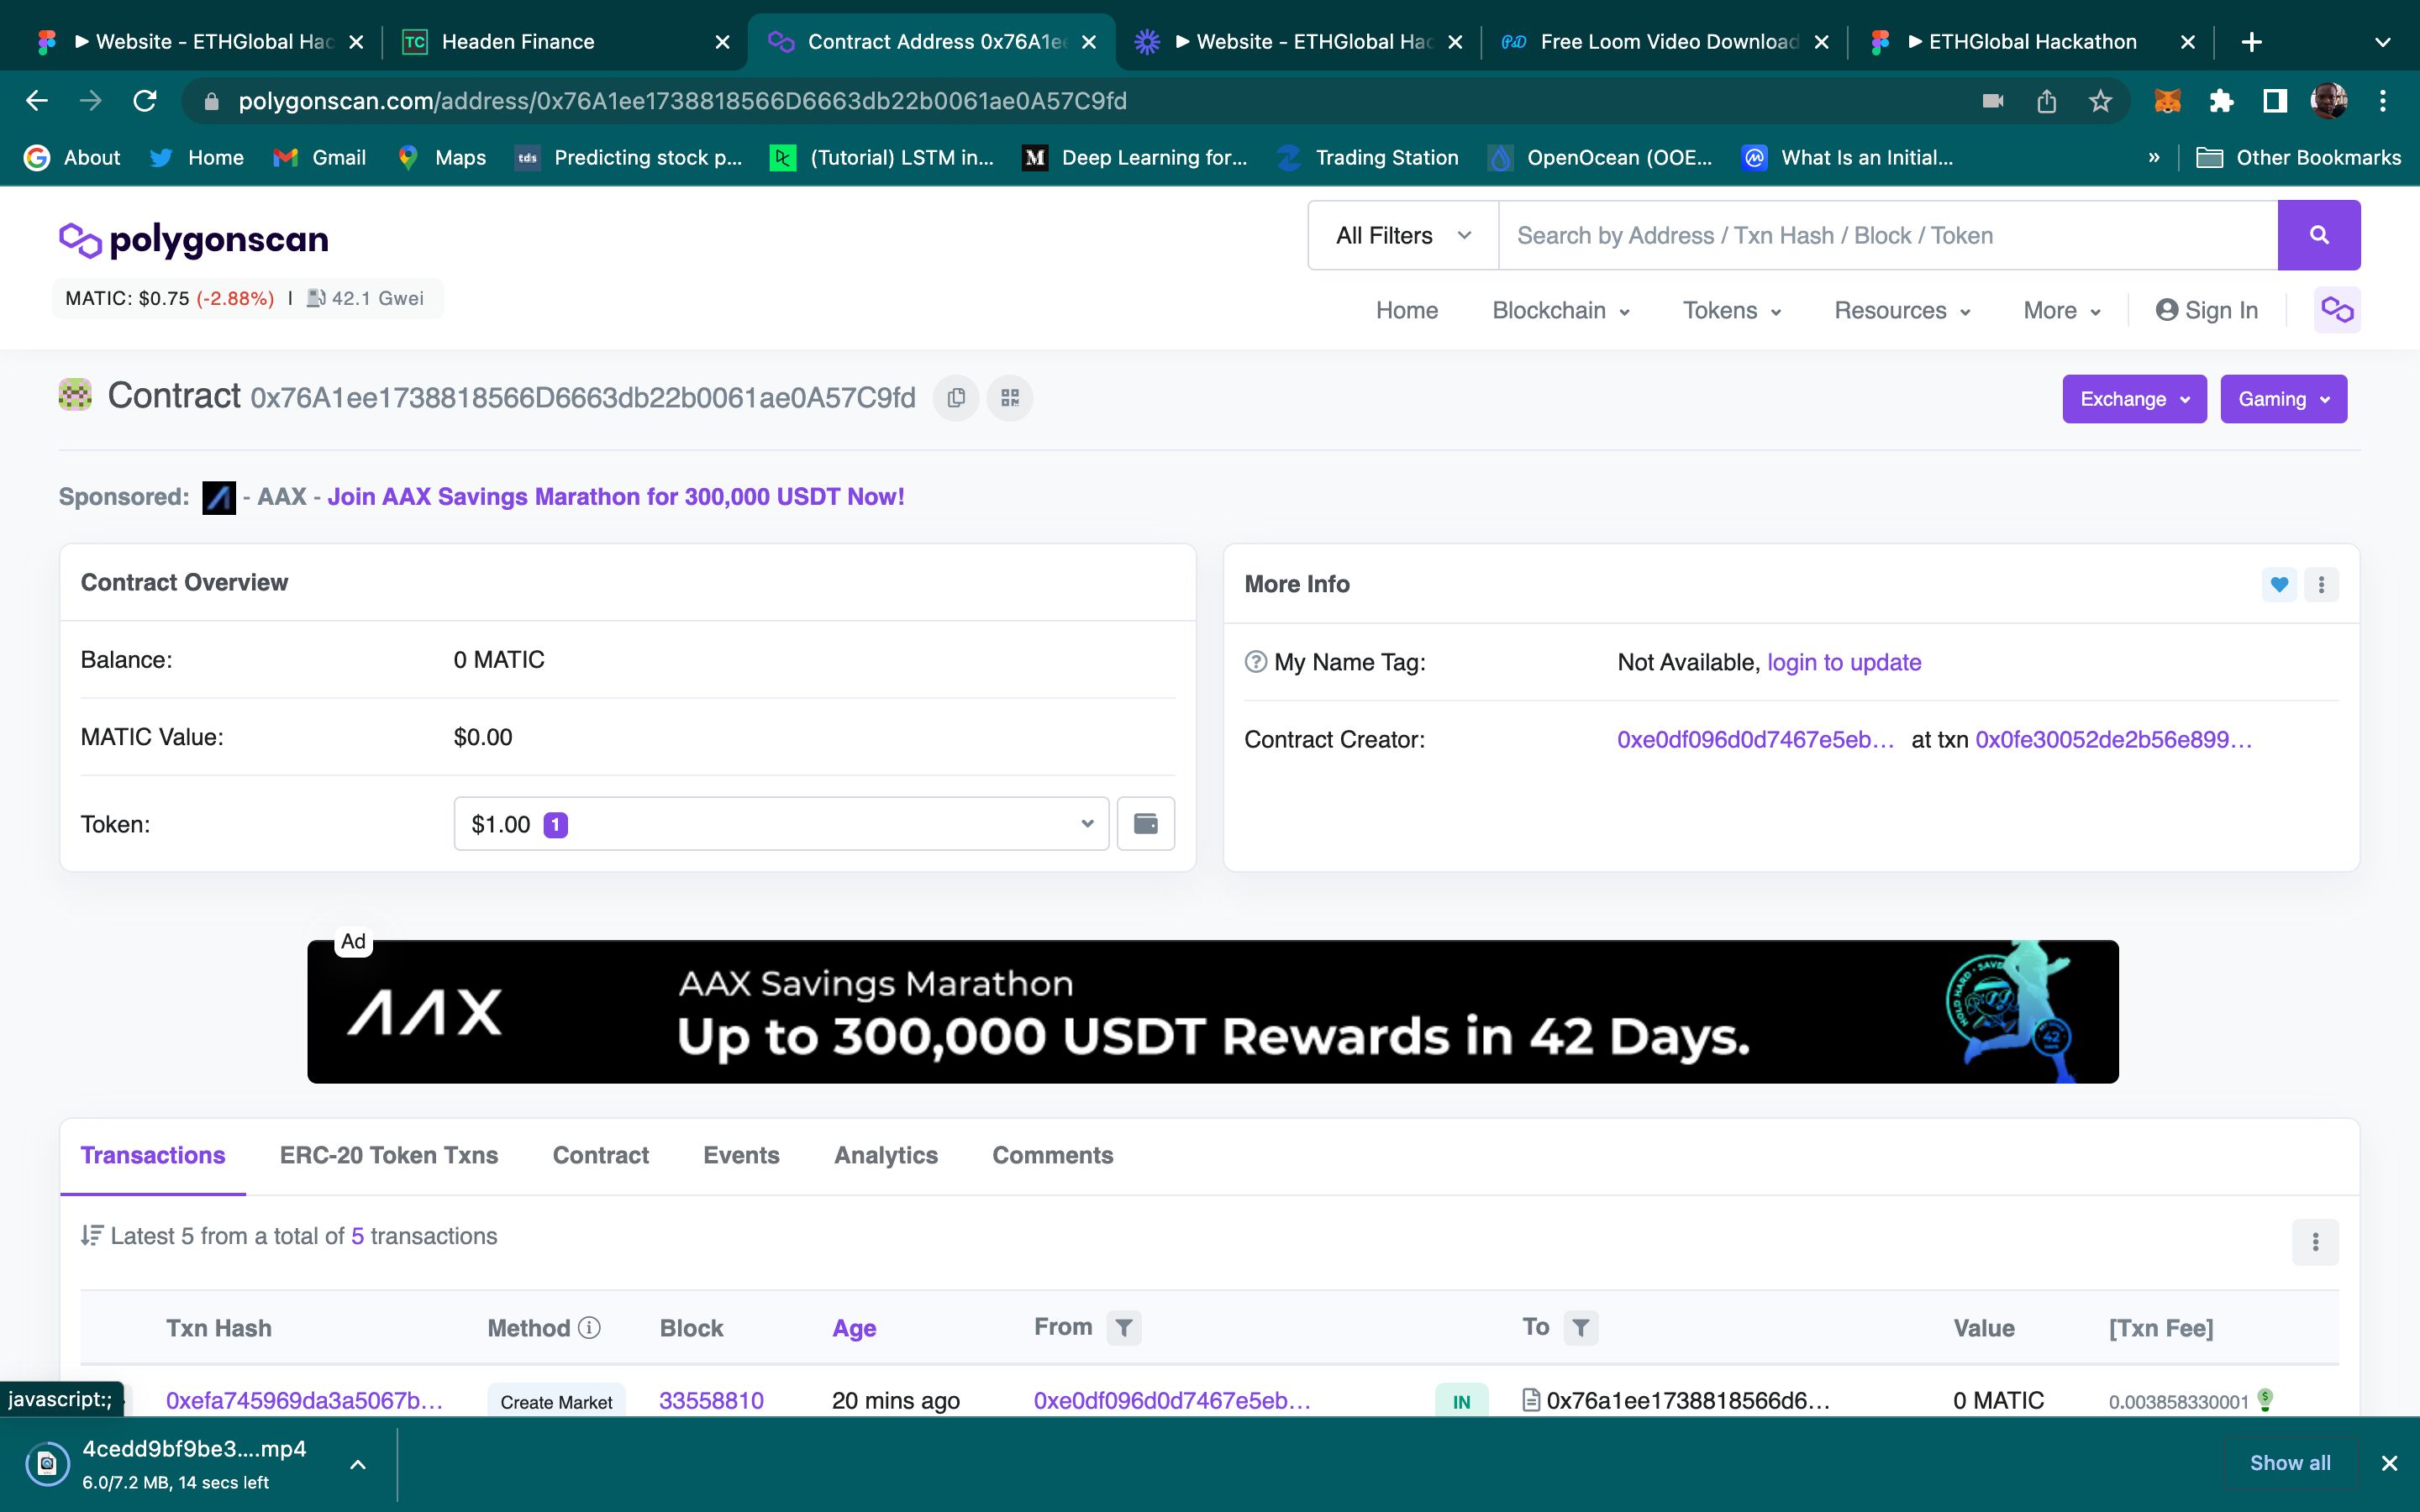Open the MetaMask fox extension
The height and width of the screenshot is (1512, 2420).
click(2166, 101)
